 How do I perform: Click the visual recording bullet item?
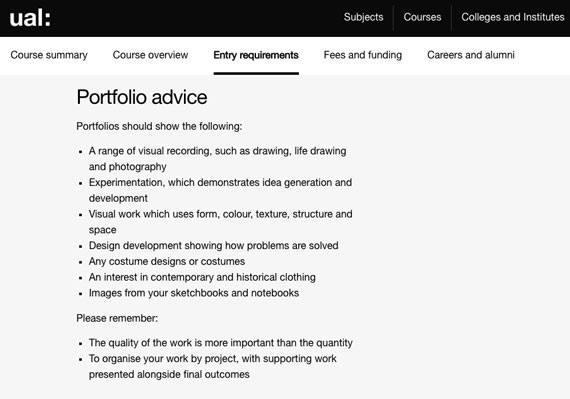click(217, 158)
